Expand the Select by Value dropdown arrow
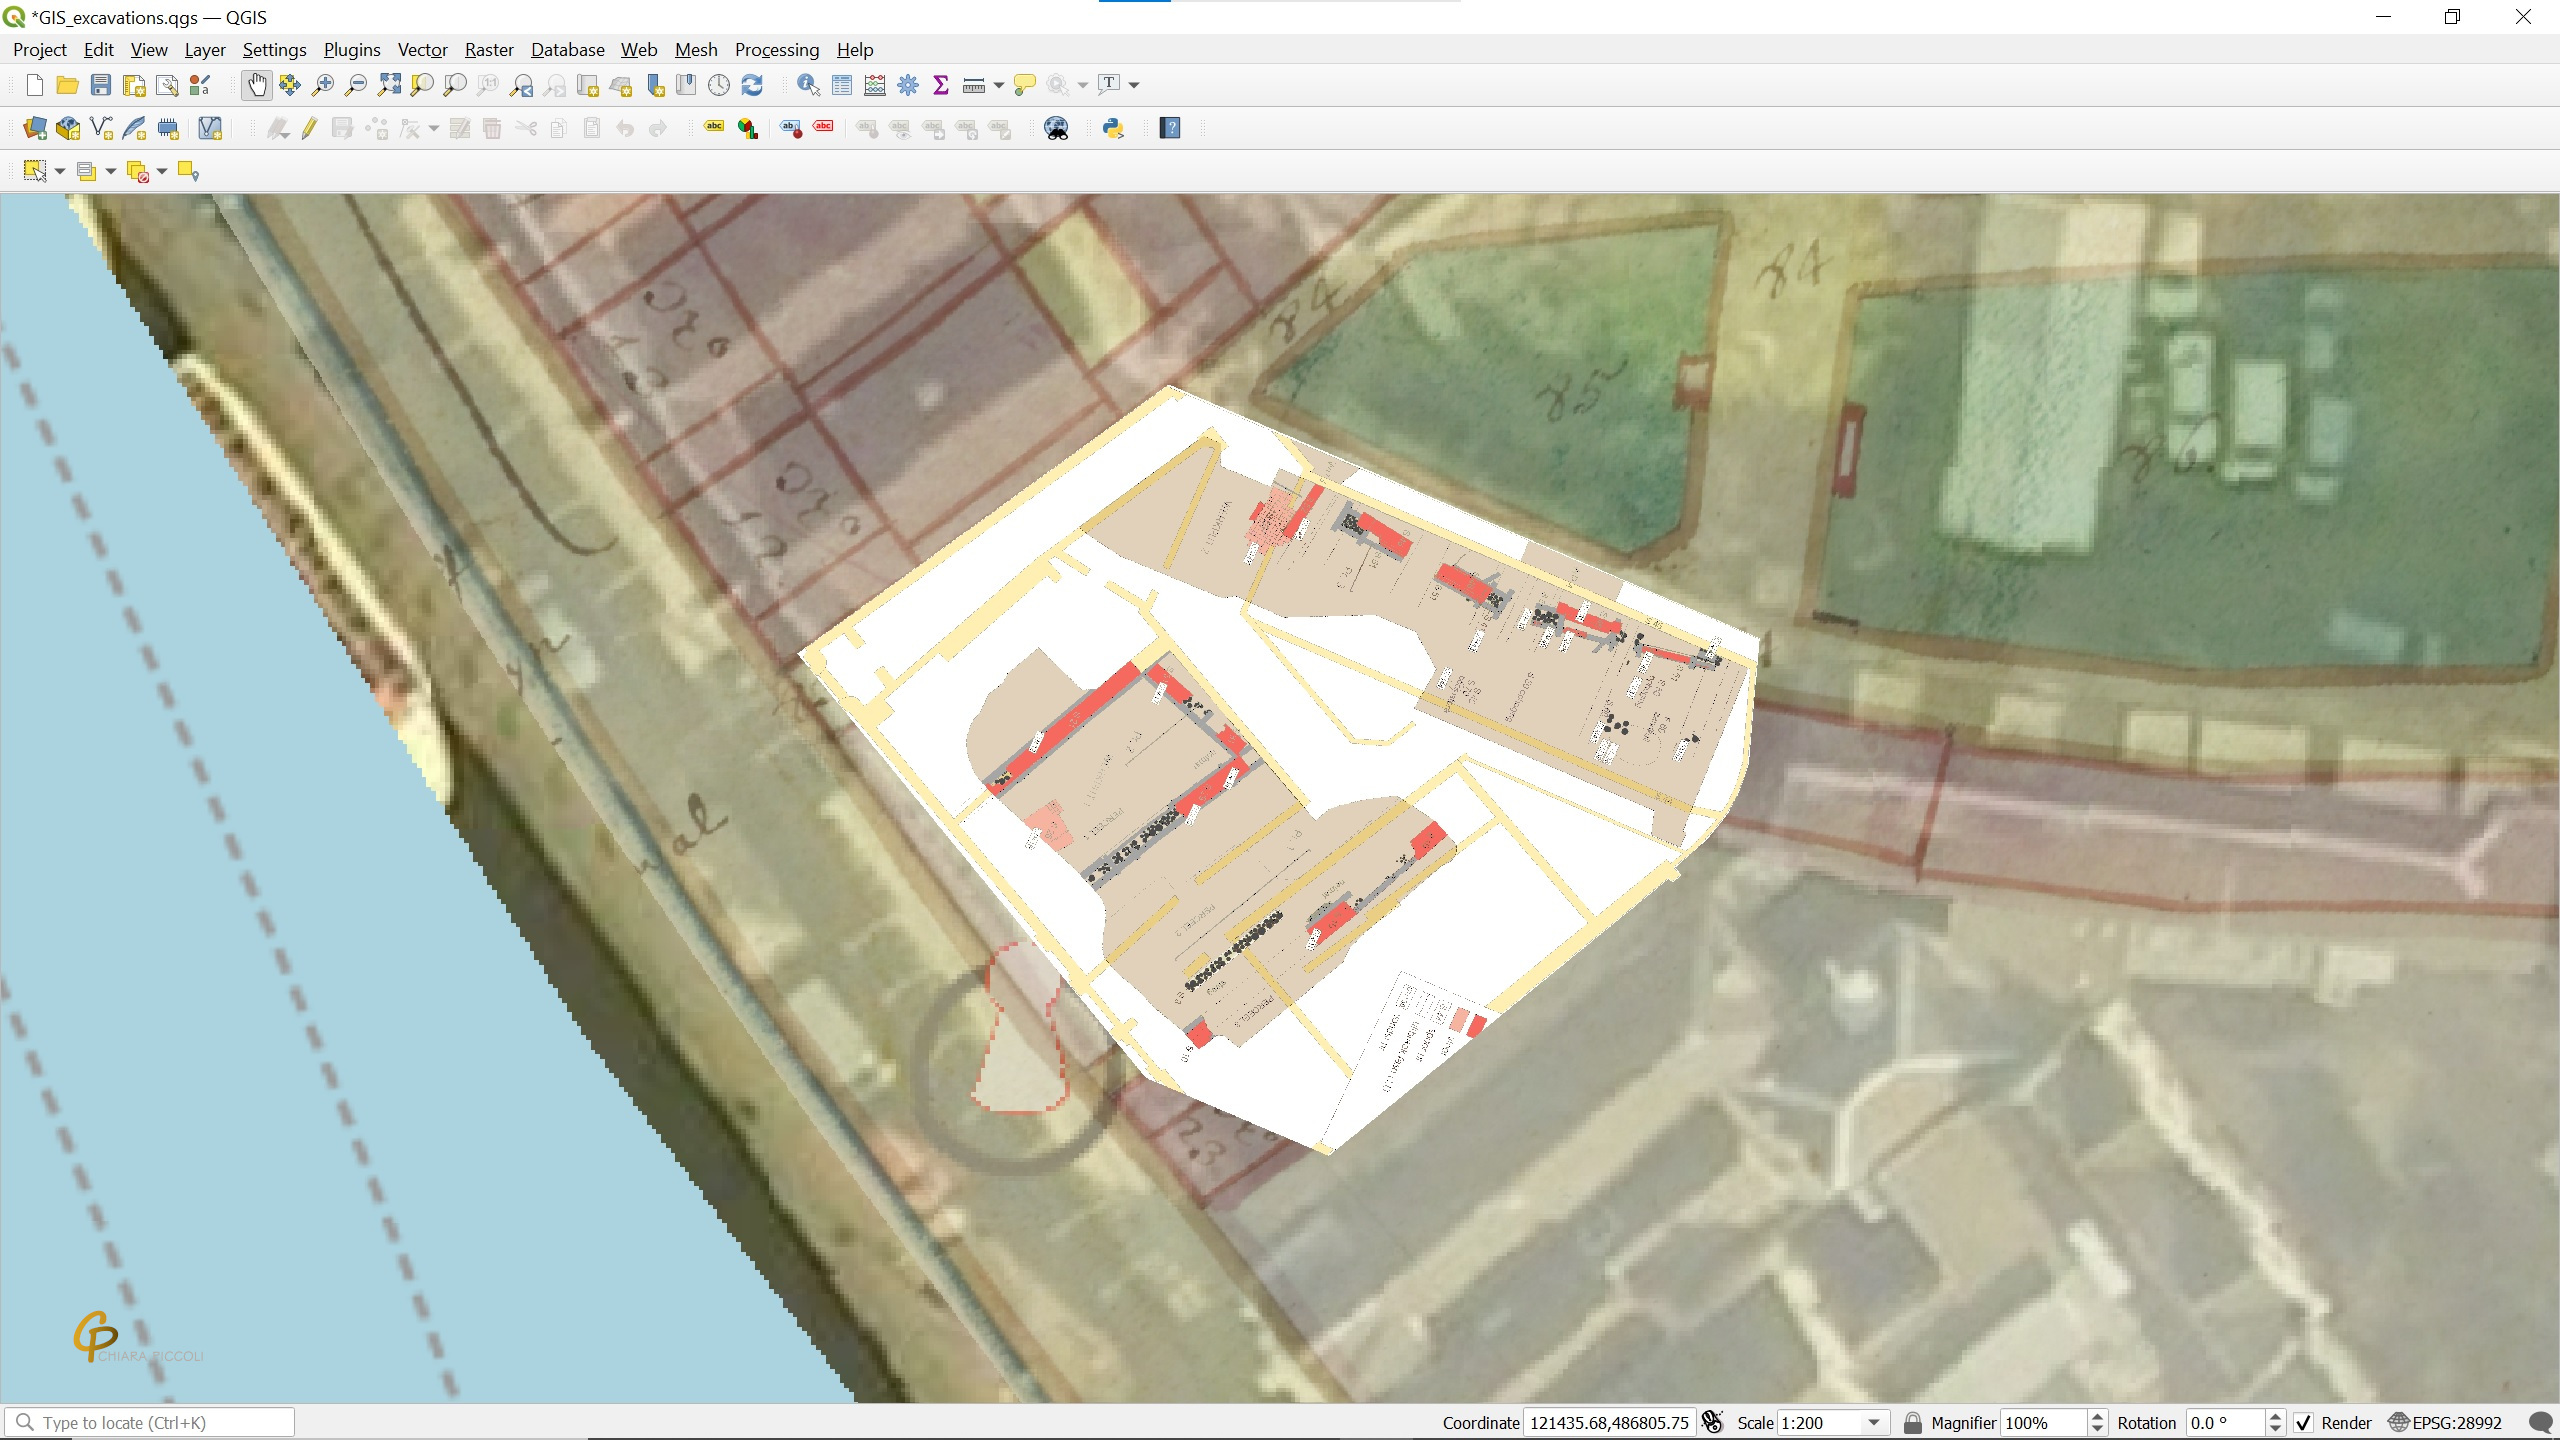Viewport: 2560px width, 1440px height. coord(111,171)
